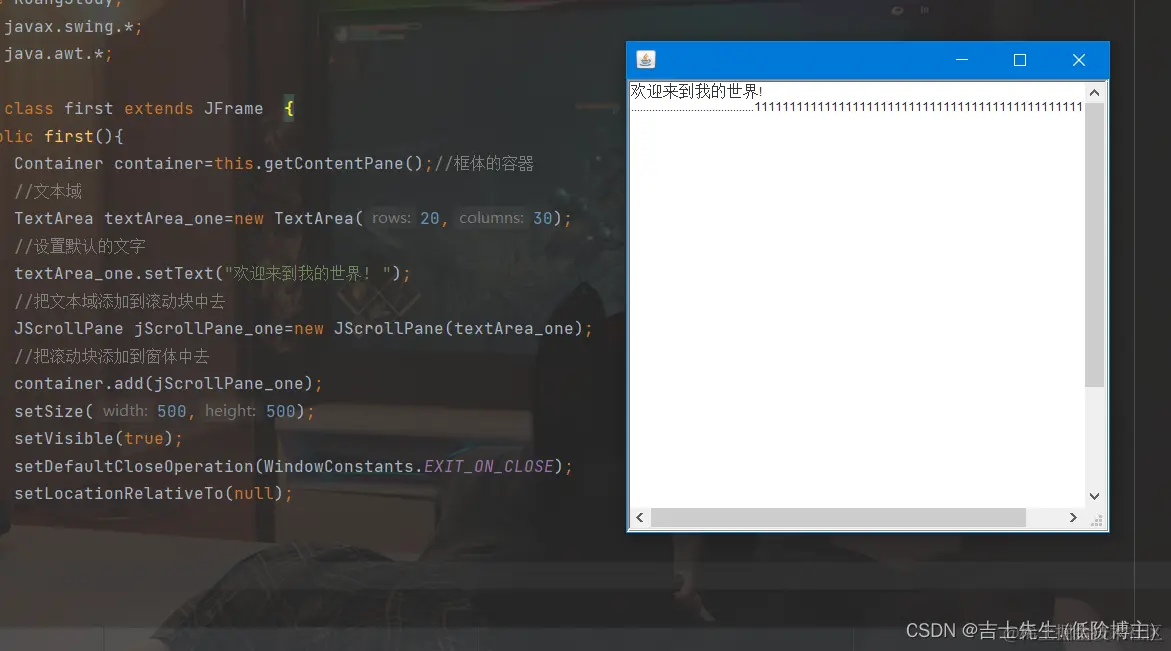This screenshot has height=651, width=1171.
Task: Click the vertical scrollbar up arrow
Action: pos(1094,93)
